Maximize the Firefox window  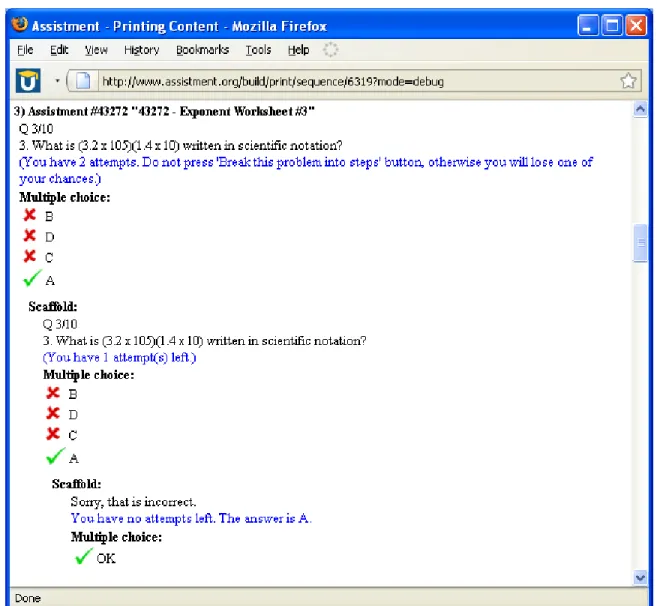(612, 26)
